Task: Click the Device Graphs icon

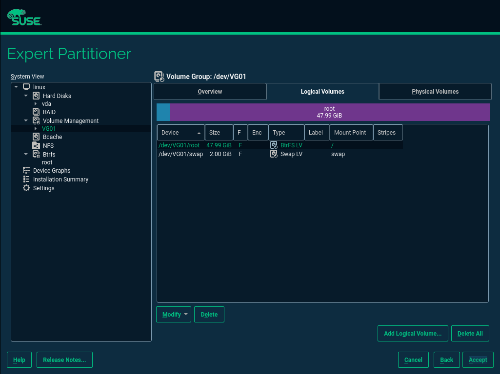Action: point(26,170)
